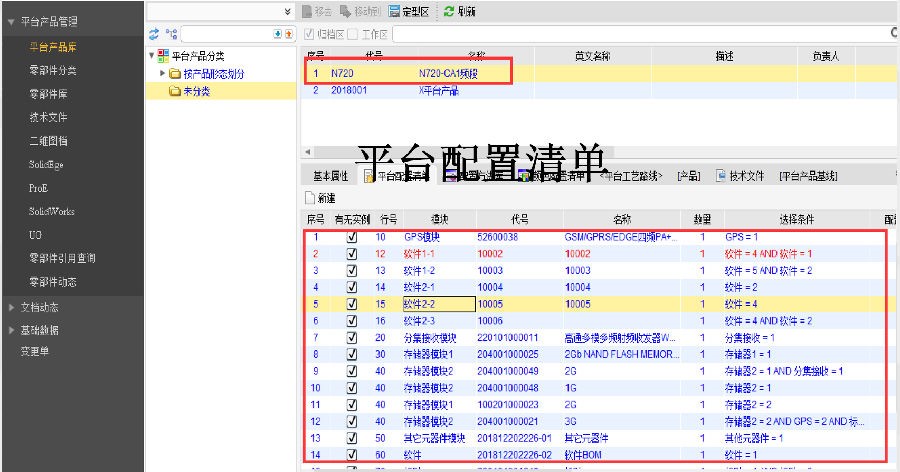Click the 定型区 toolbar icon

point(395,11)
